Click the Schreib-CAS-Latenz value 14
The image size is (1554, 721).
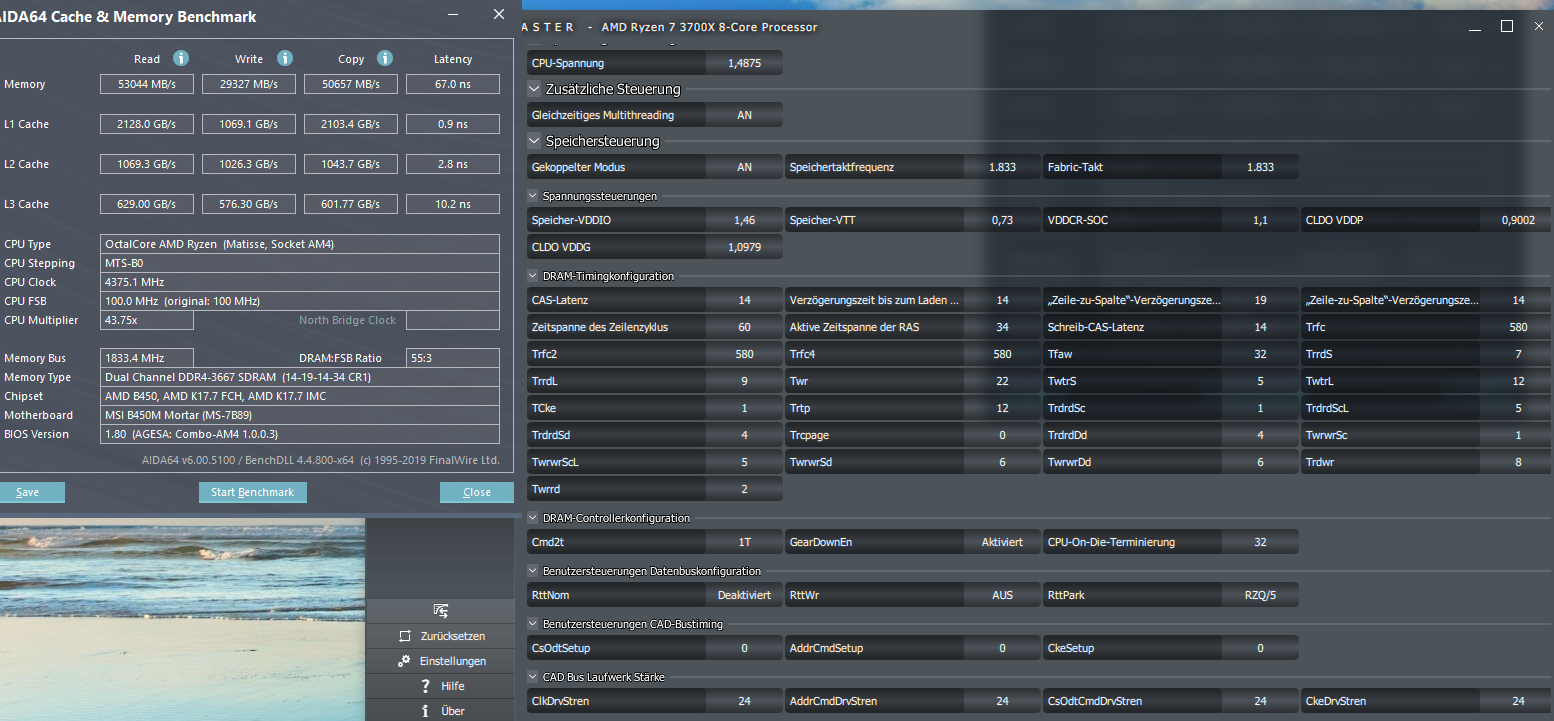click(1260, 327)
